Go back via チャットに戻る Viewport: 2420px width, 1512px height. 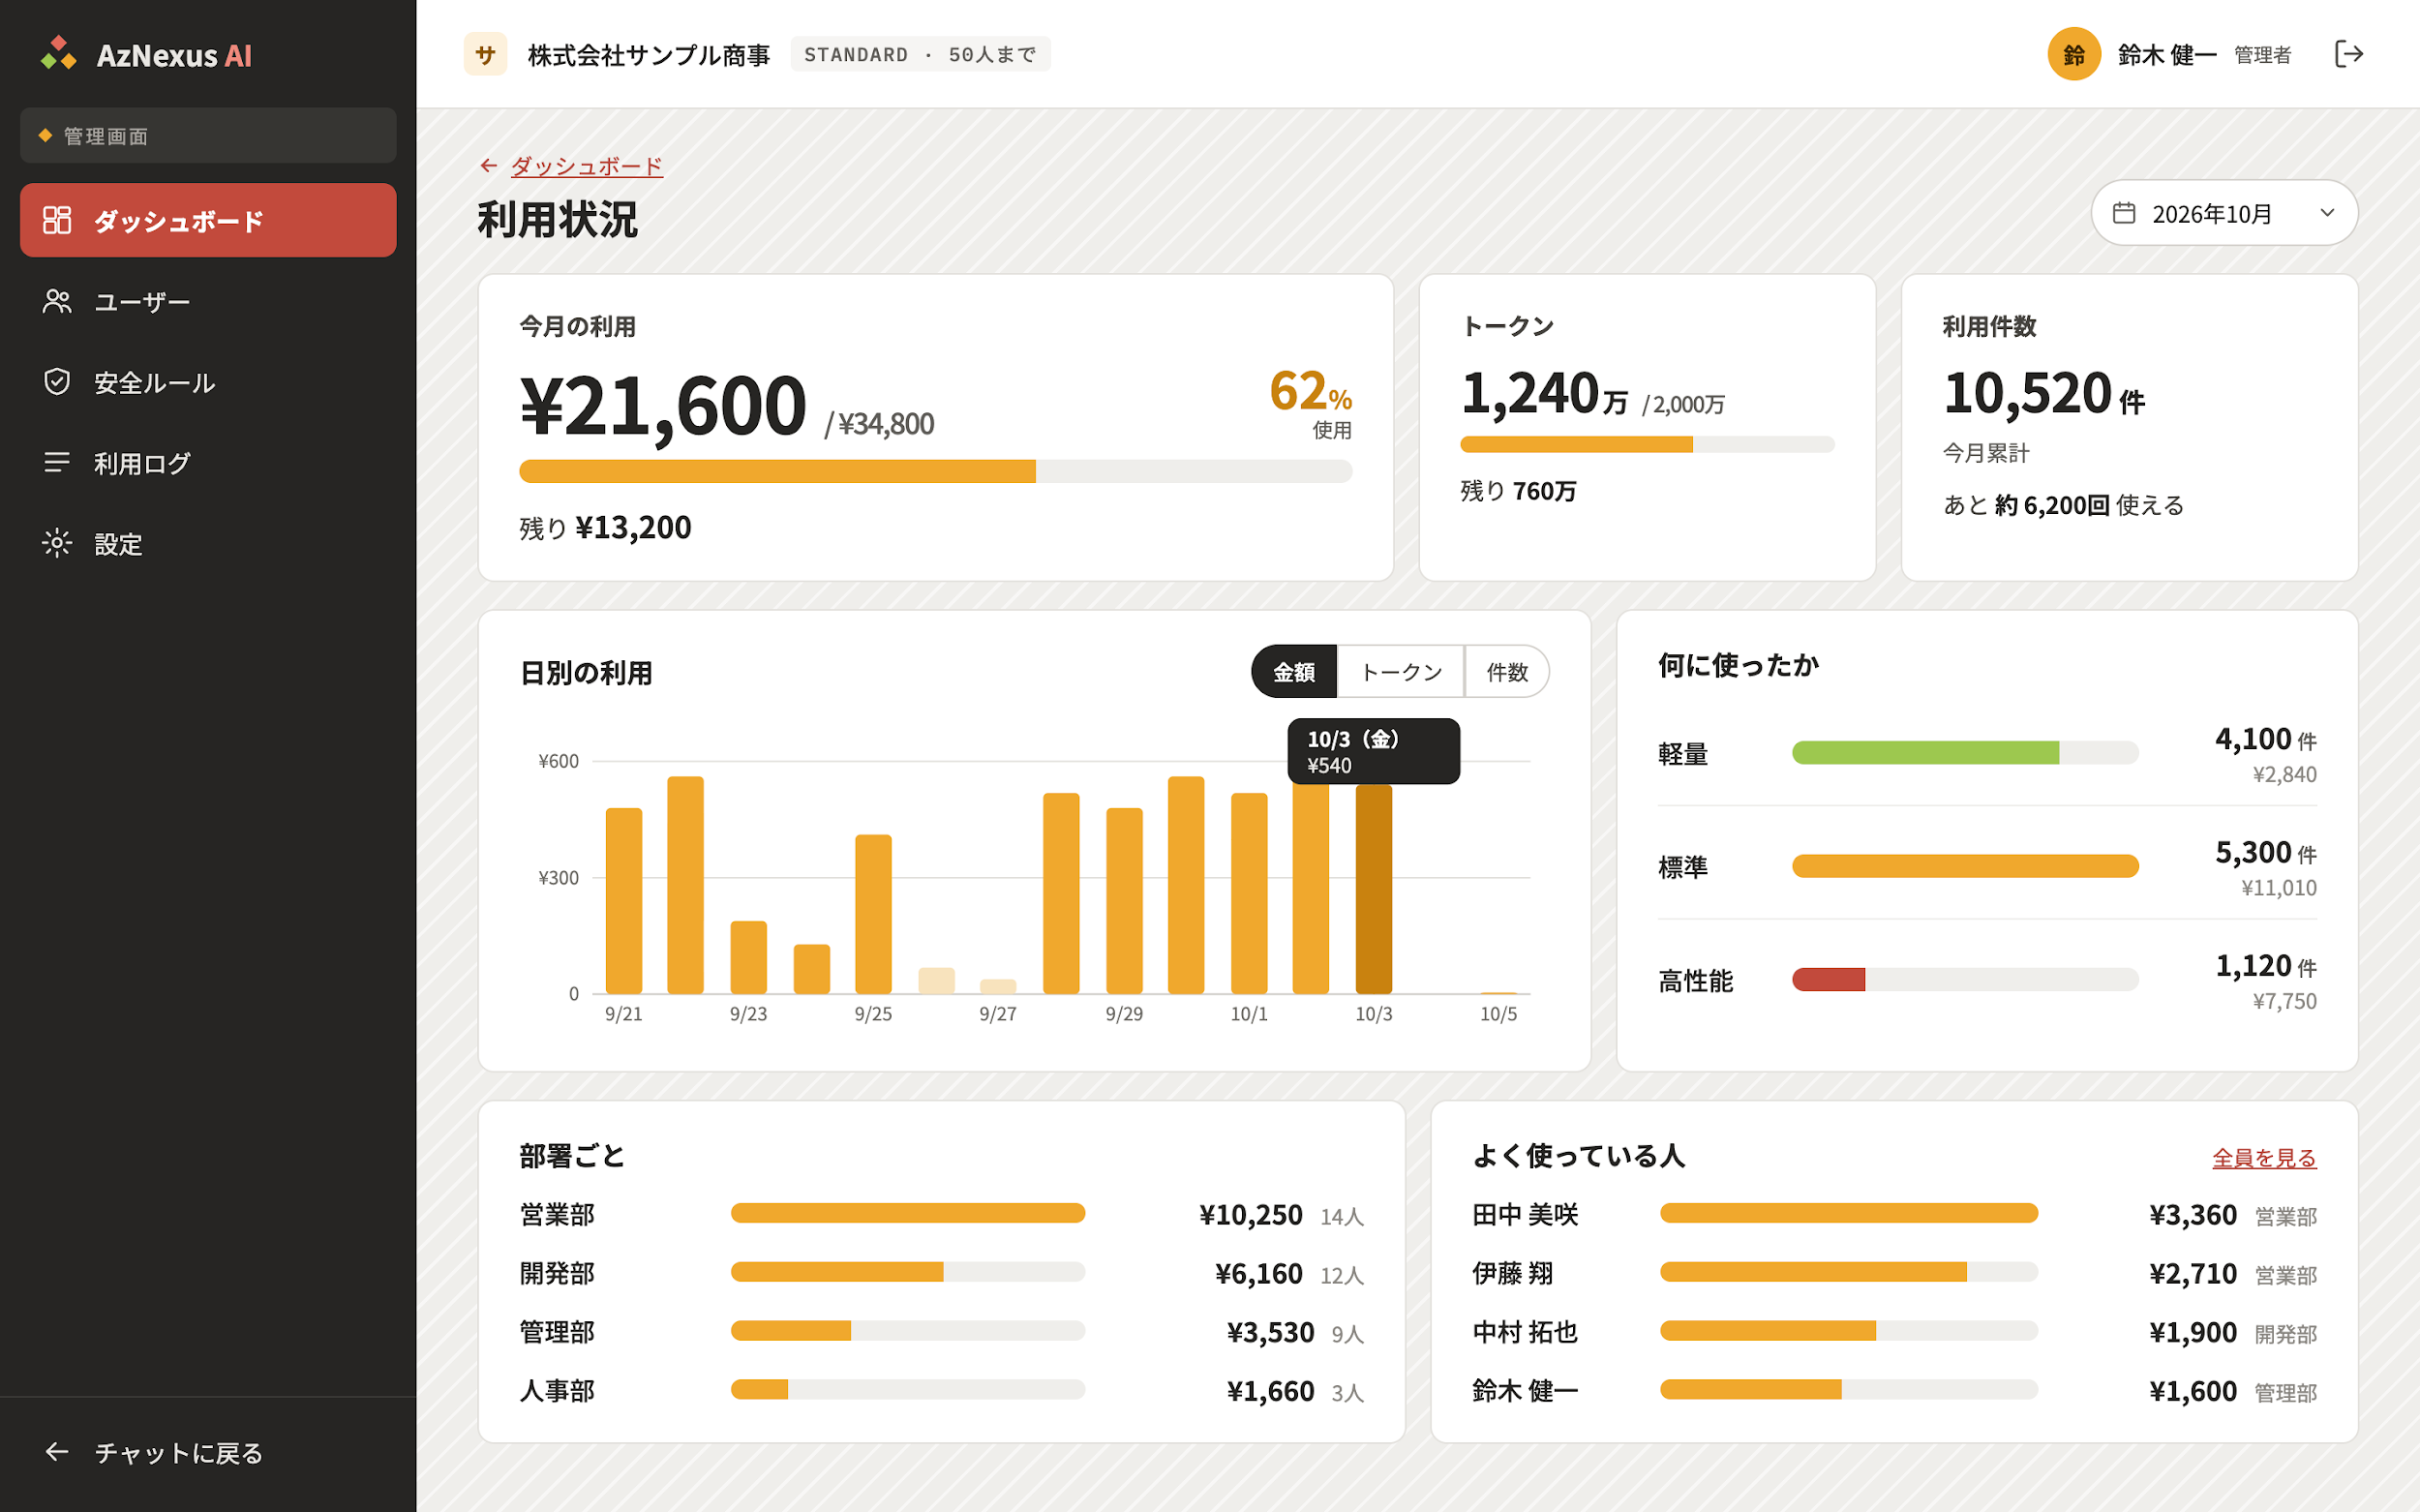click(153, 1452)
